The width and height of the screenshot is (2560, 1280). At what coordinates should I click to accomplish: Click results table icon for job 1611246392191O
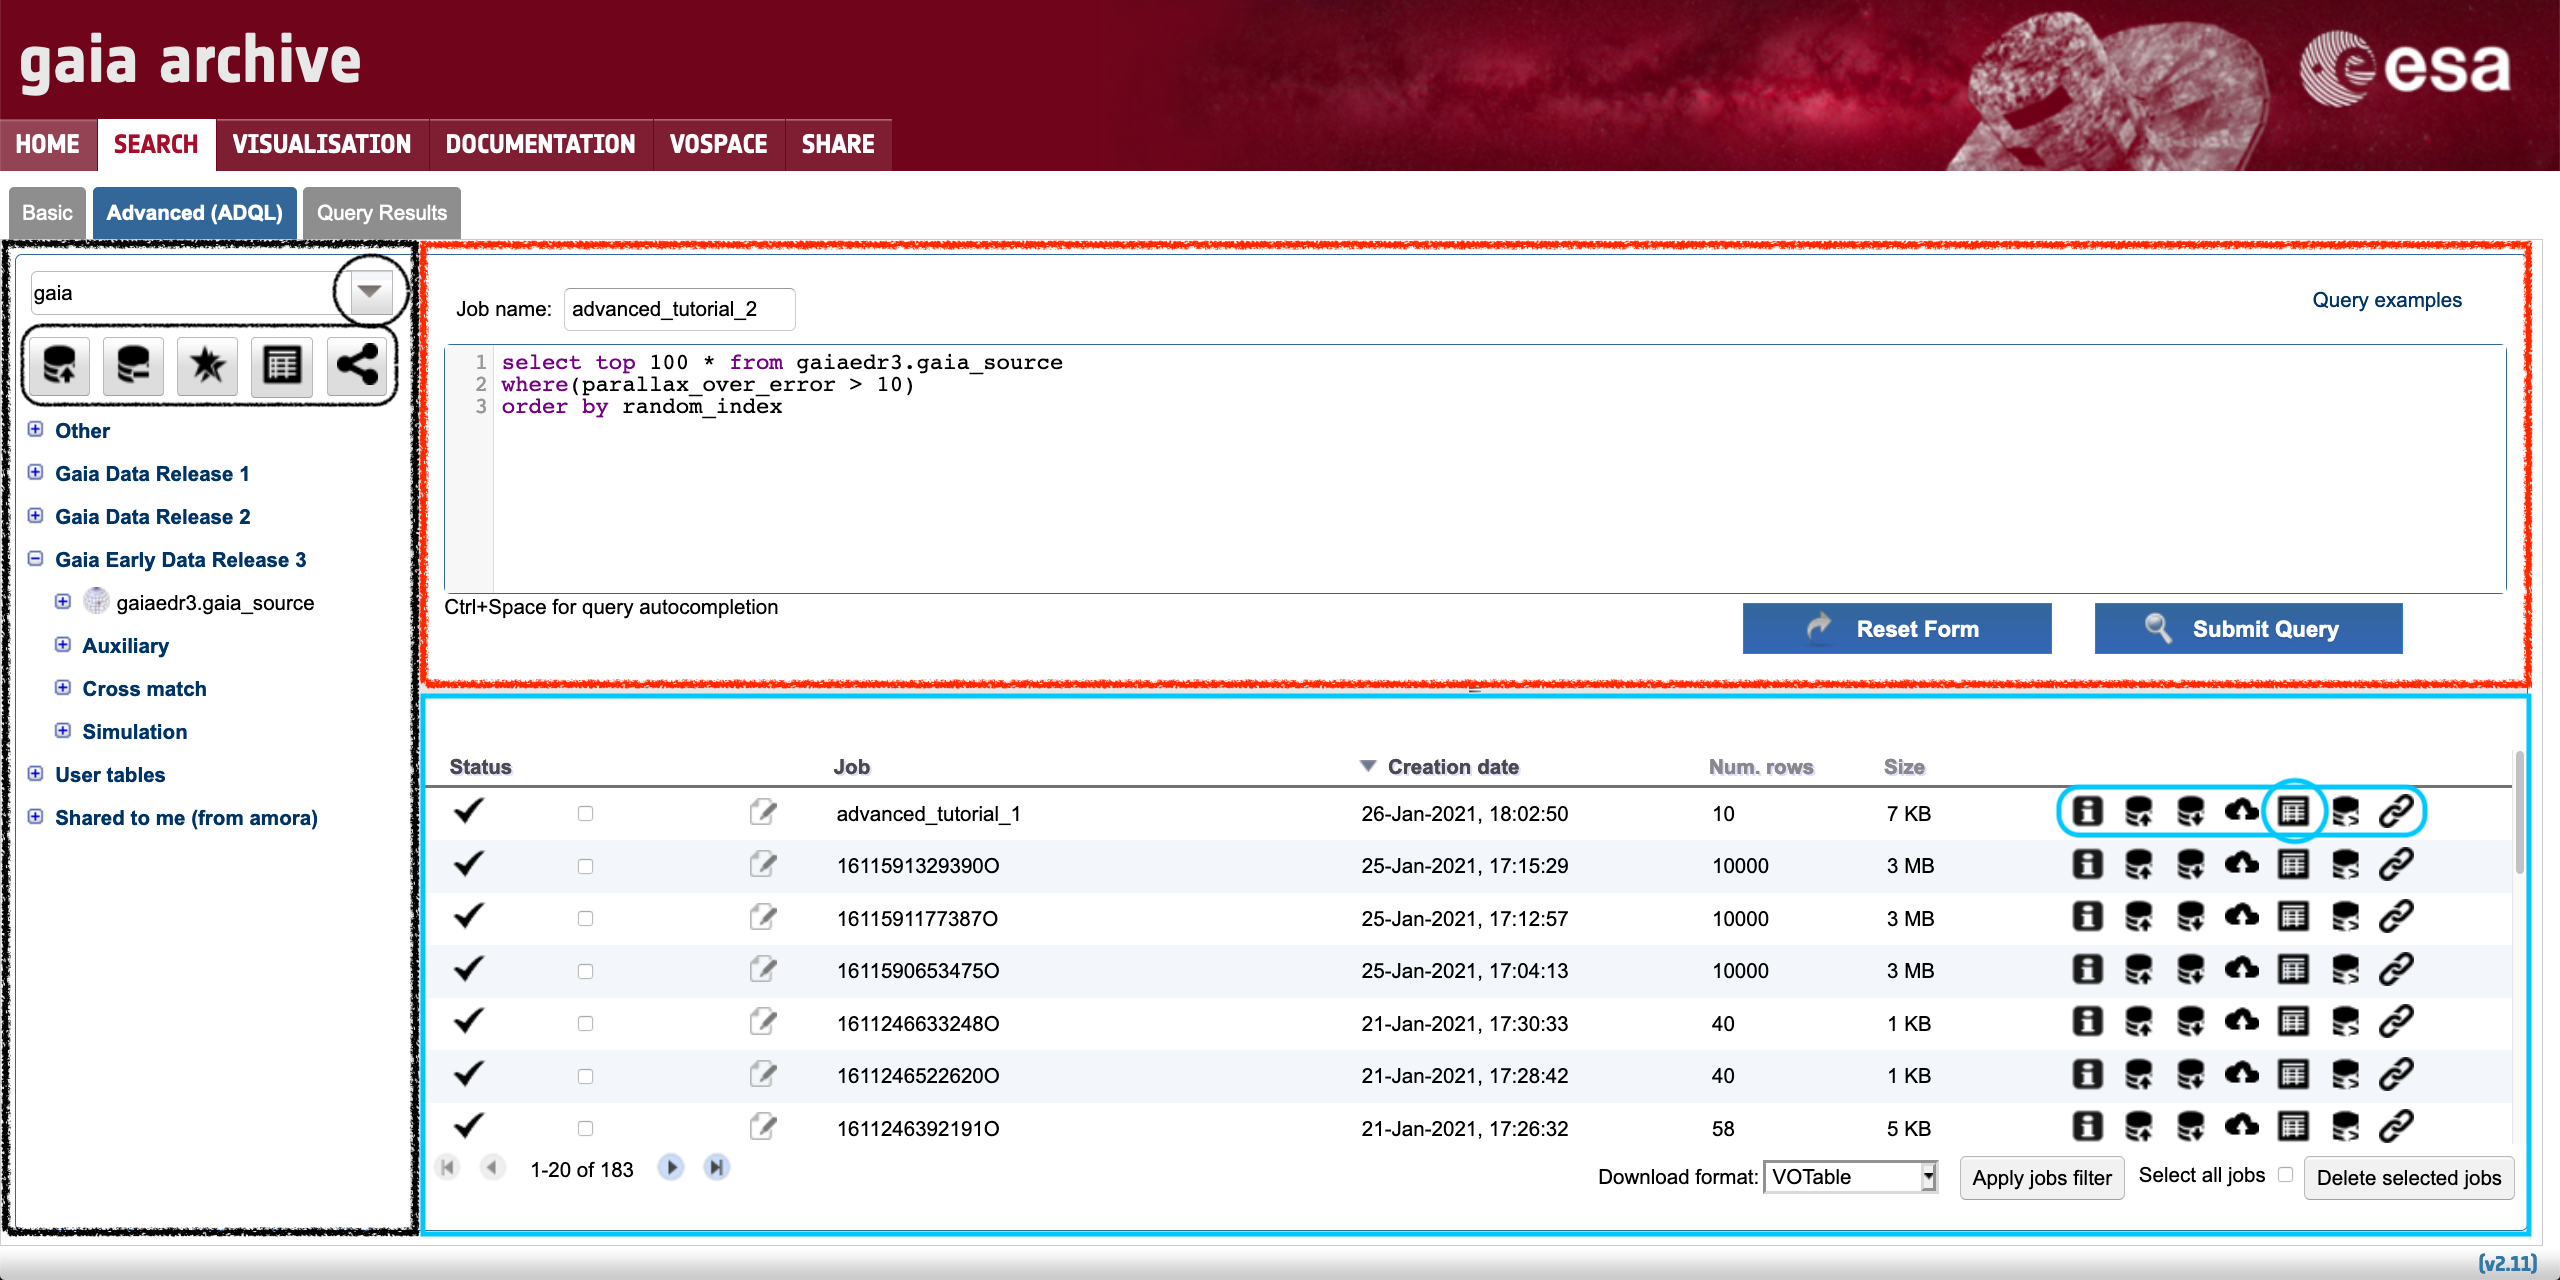(x=2293, y=1127)
